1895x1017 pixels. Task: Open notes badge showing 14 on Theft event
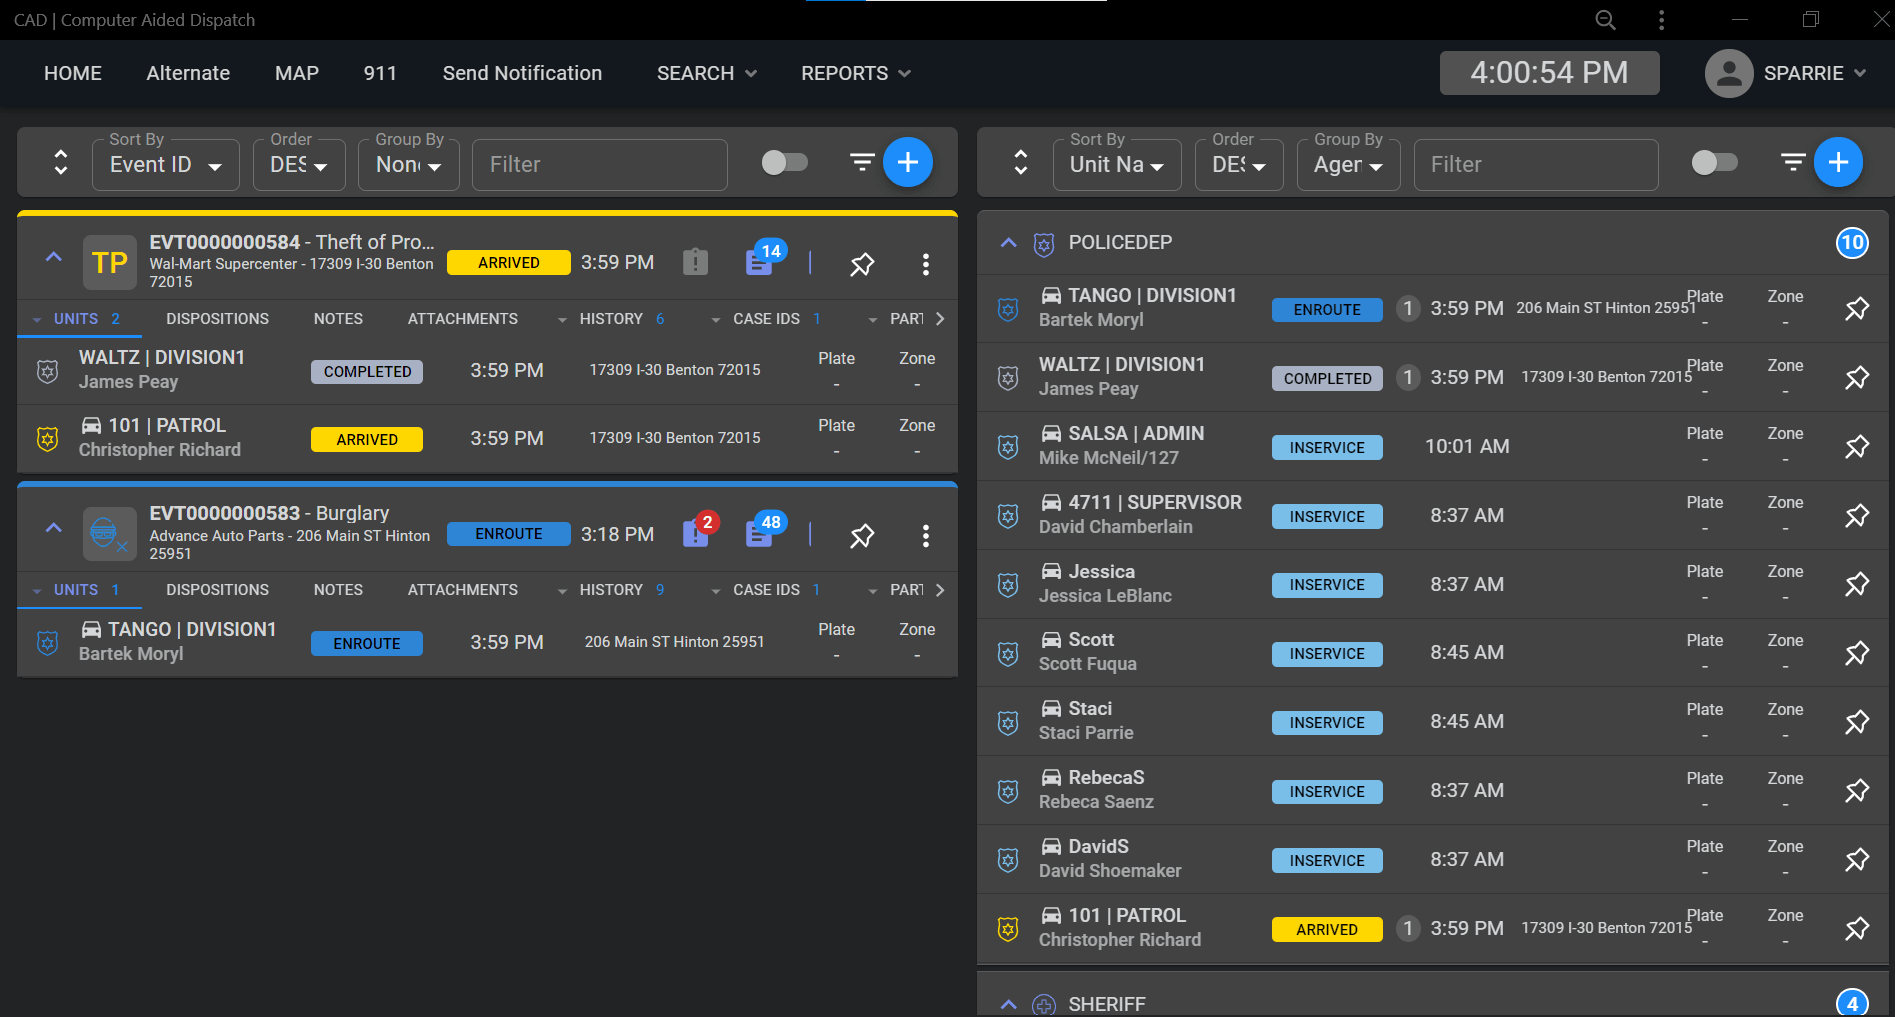(x=764, y=258)
